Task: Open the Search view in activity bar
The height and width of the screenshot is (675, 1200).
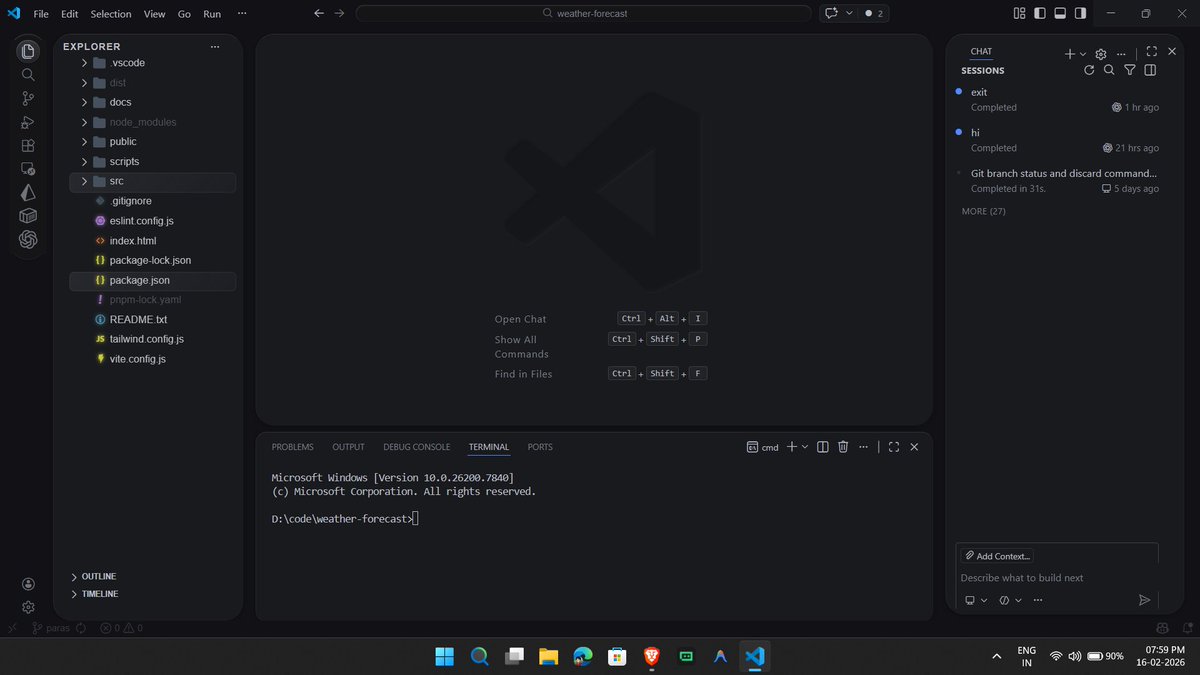Action: [28, 75]
